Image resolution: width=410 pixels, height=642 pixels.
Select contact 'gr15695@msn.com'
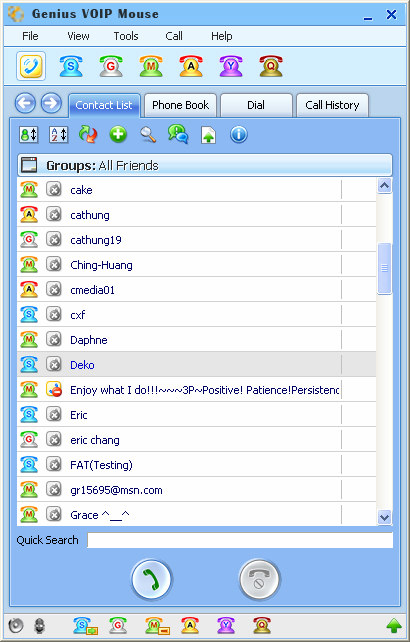pyautogui.click(x=197, y=489)
